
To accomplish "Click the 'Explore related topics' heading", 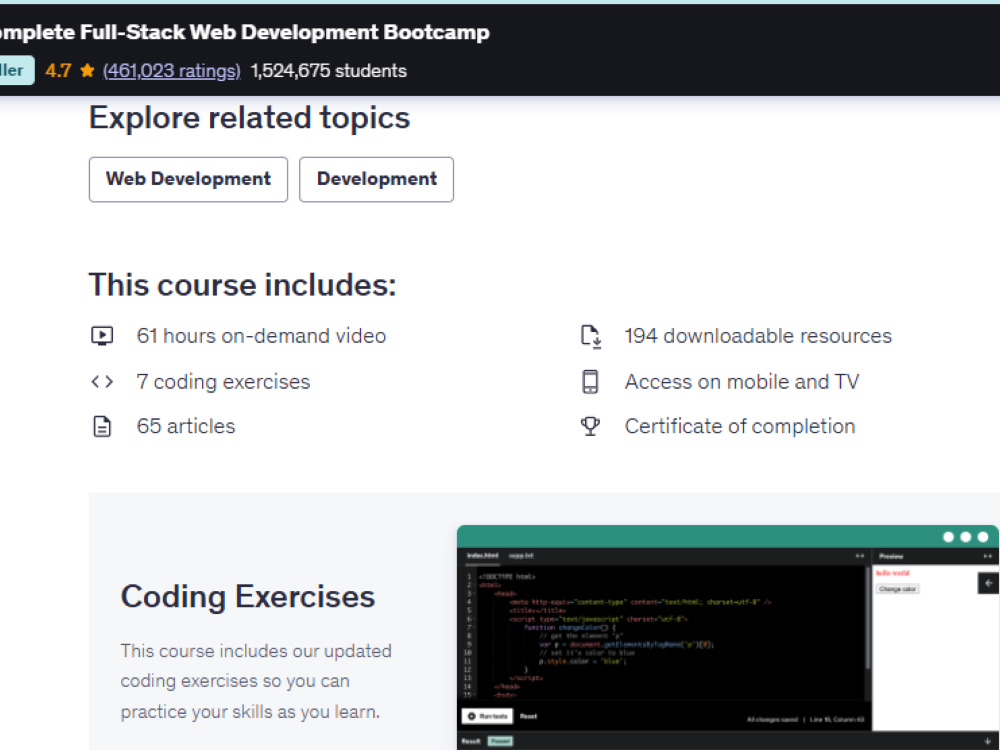I will [x=249, y=118].
